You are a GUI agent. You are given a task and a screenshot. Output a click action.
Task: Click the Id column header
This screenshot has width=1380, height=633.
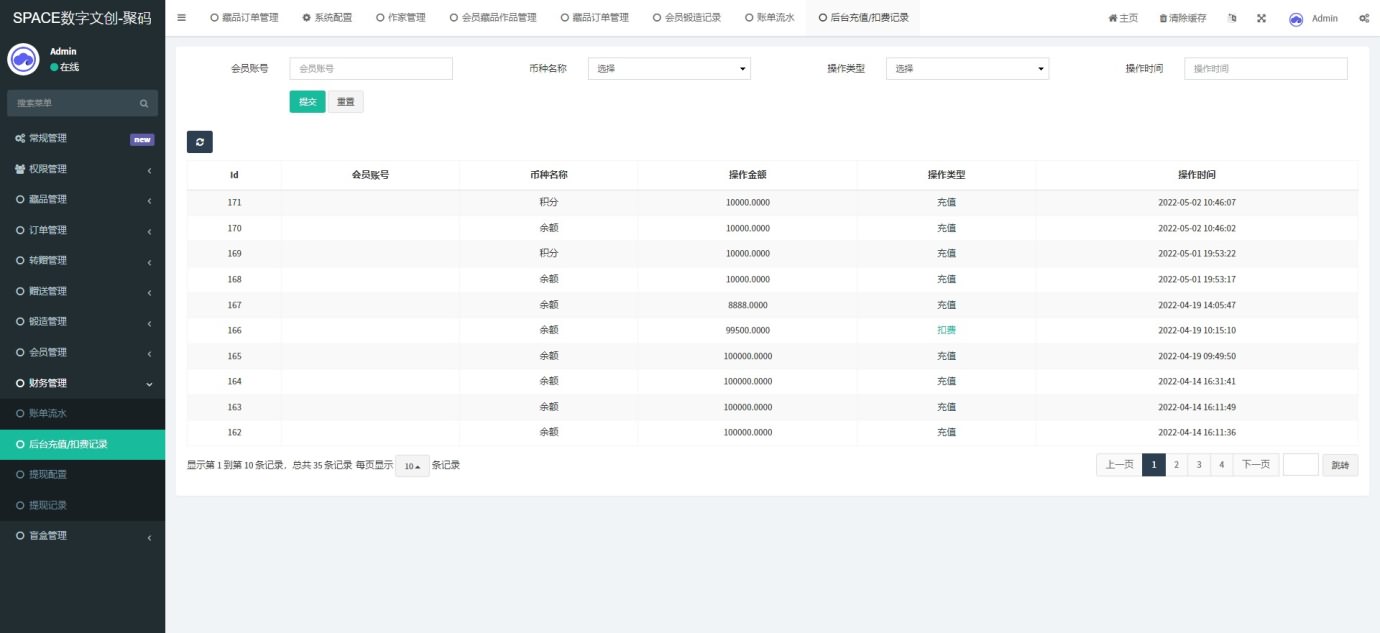[234, 175]
